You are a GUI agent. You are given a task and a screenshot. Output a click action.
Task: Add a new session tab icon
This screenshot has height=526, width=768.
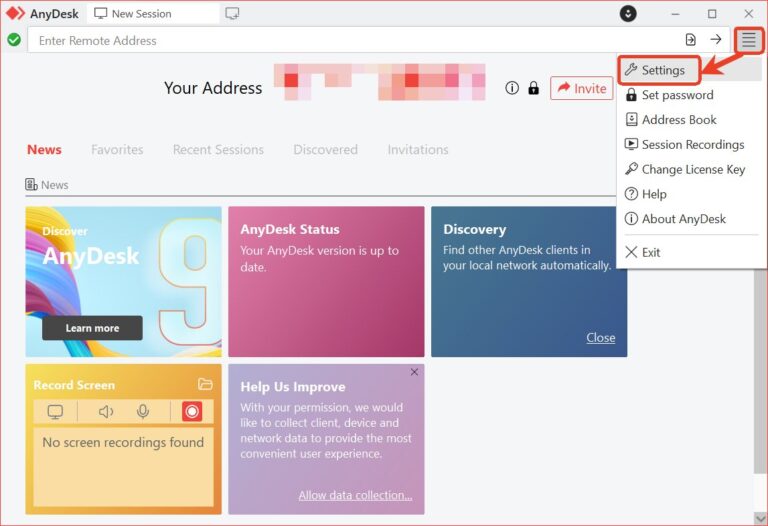pos(232,14)
